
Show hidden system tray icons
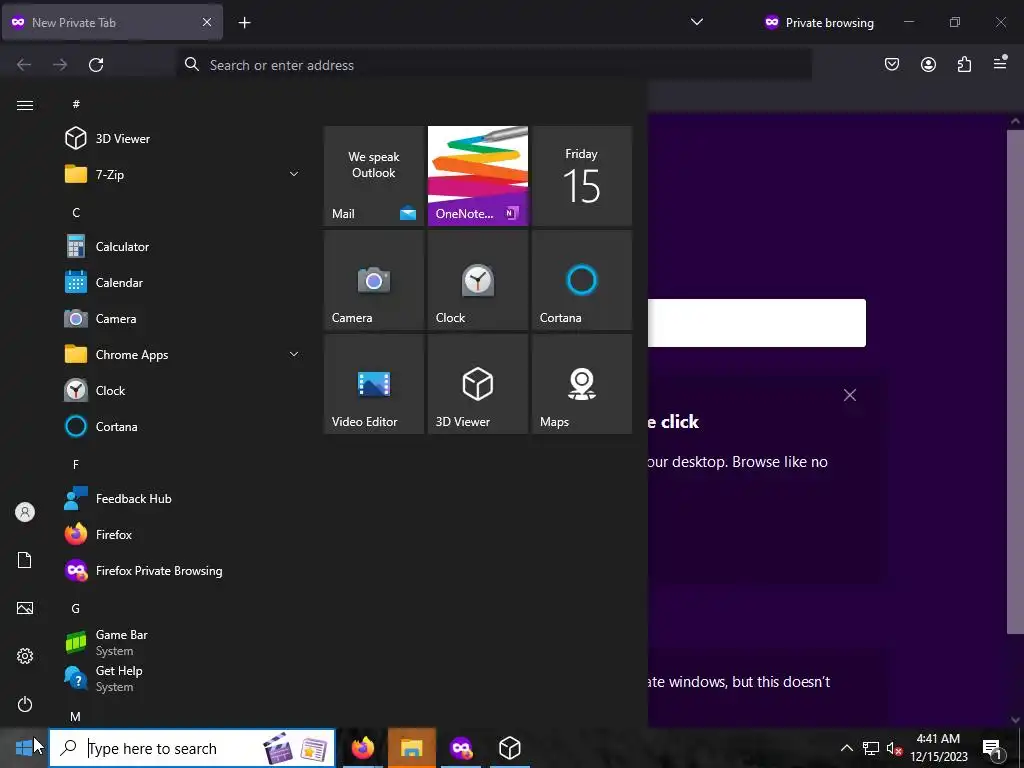846,748
